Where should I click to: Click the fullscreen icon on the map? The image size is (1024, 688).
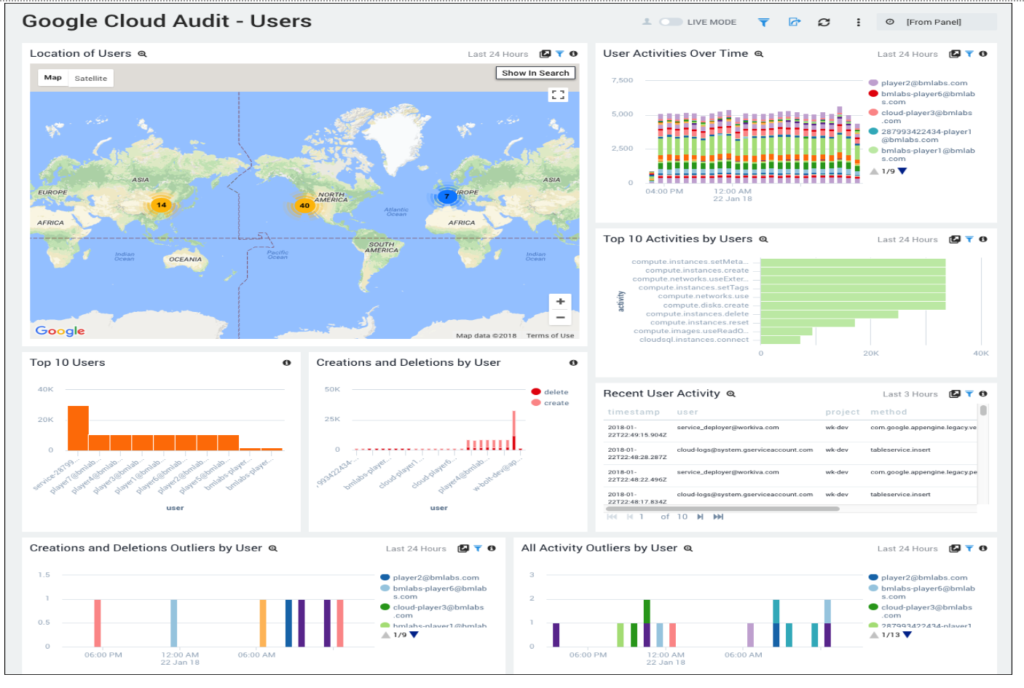558,95
